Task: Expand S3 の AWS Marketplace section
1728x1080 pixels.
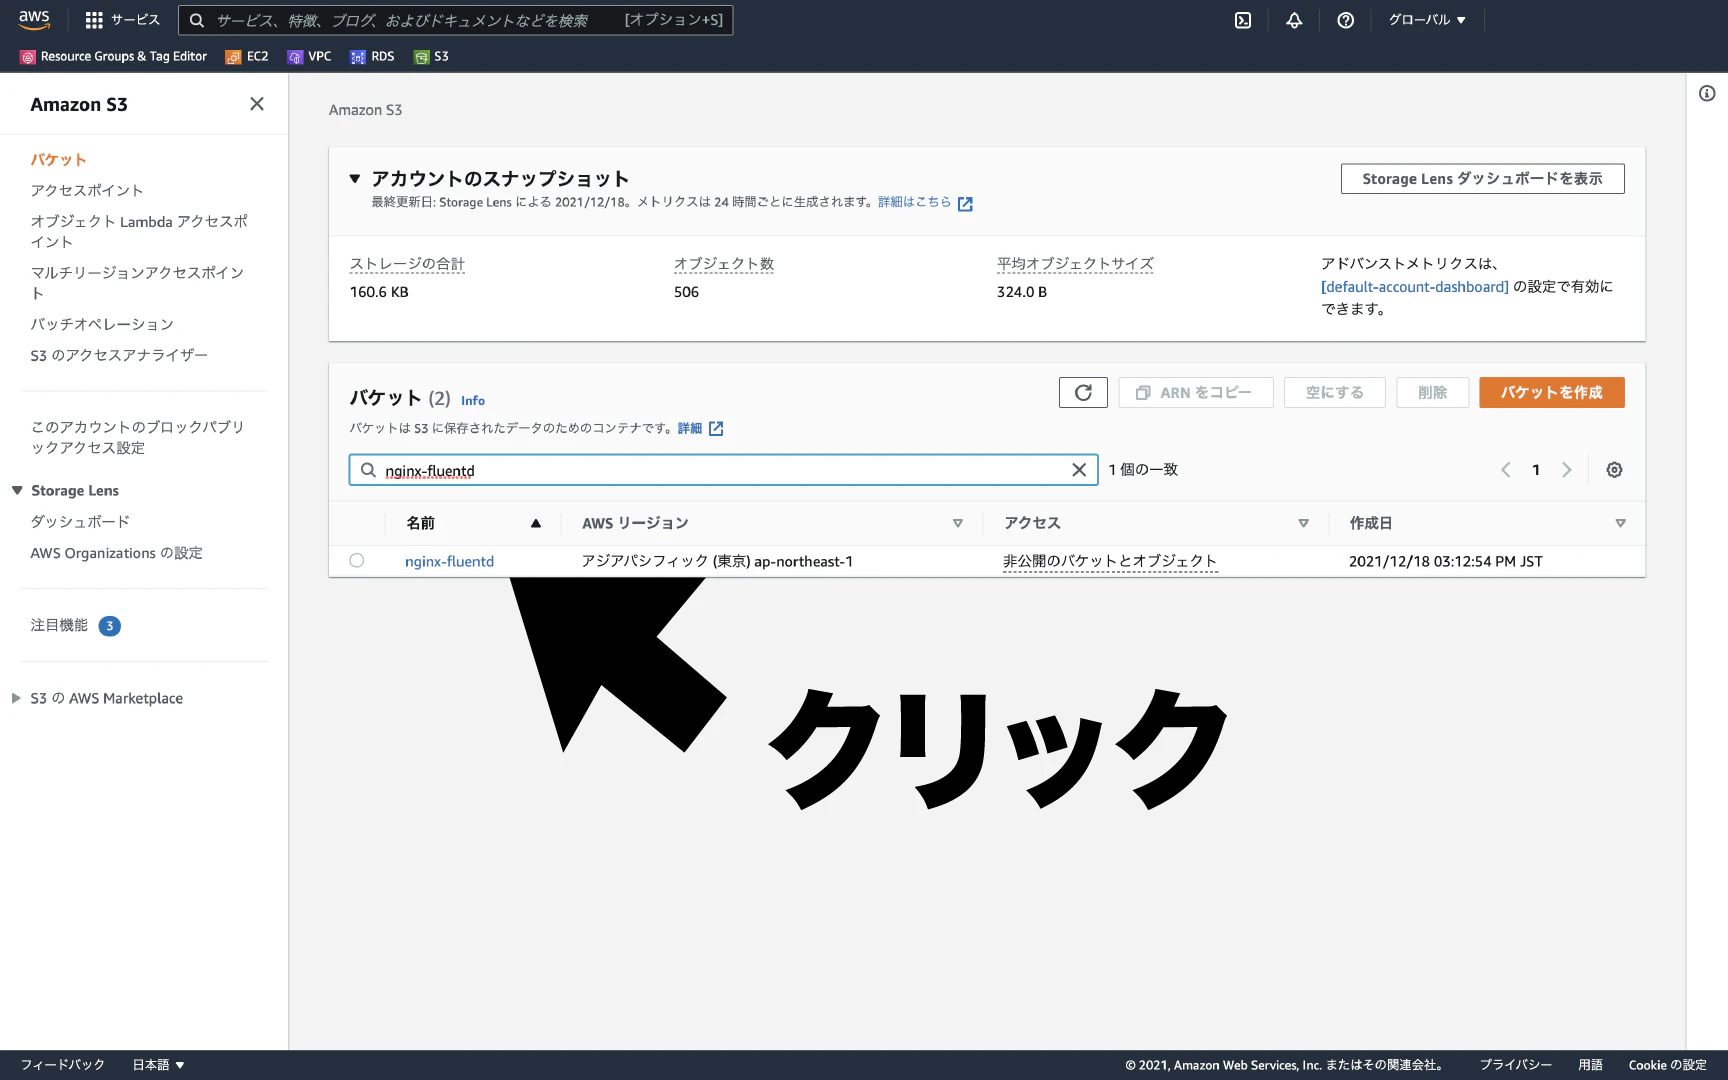Action: click(x=16, y=699)
